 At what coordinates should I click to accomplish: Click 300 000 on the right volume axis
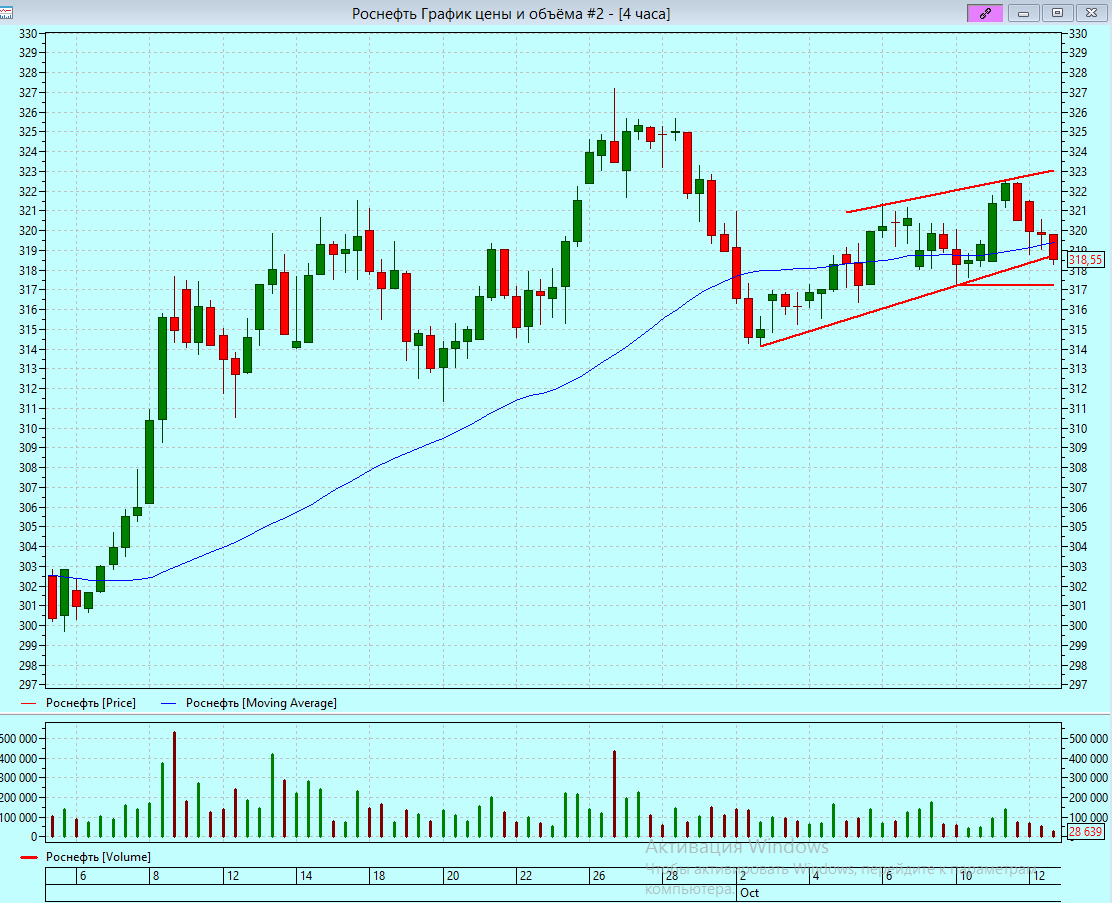click(x=1088, y=778)
